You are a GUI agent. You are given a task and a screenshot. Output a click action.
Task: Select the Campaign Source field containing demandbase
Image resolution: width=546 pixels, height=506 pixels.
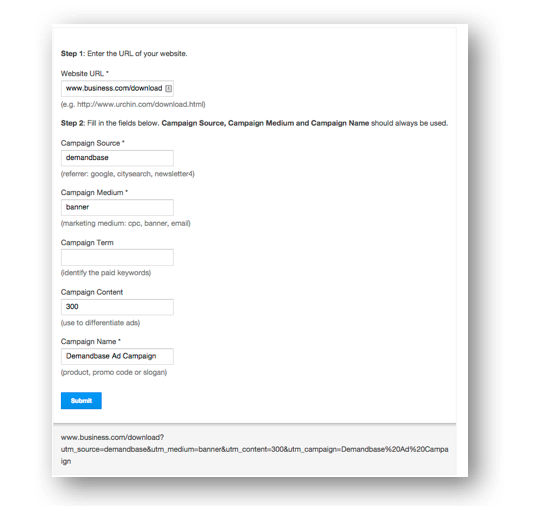pos(117,158)
